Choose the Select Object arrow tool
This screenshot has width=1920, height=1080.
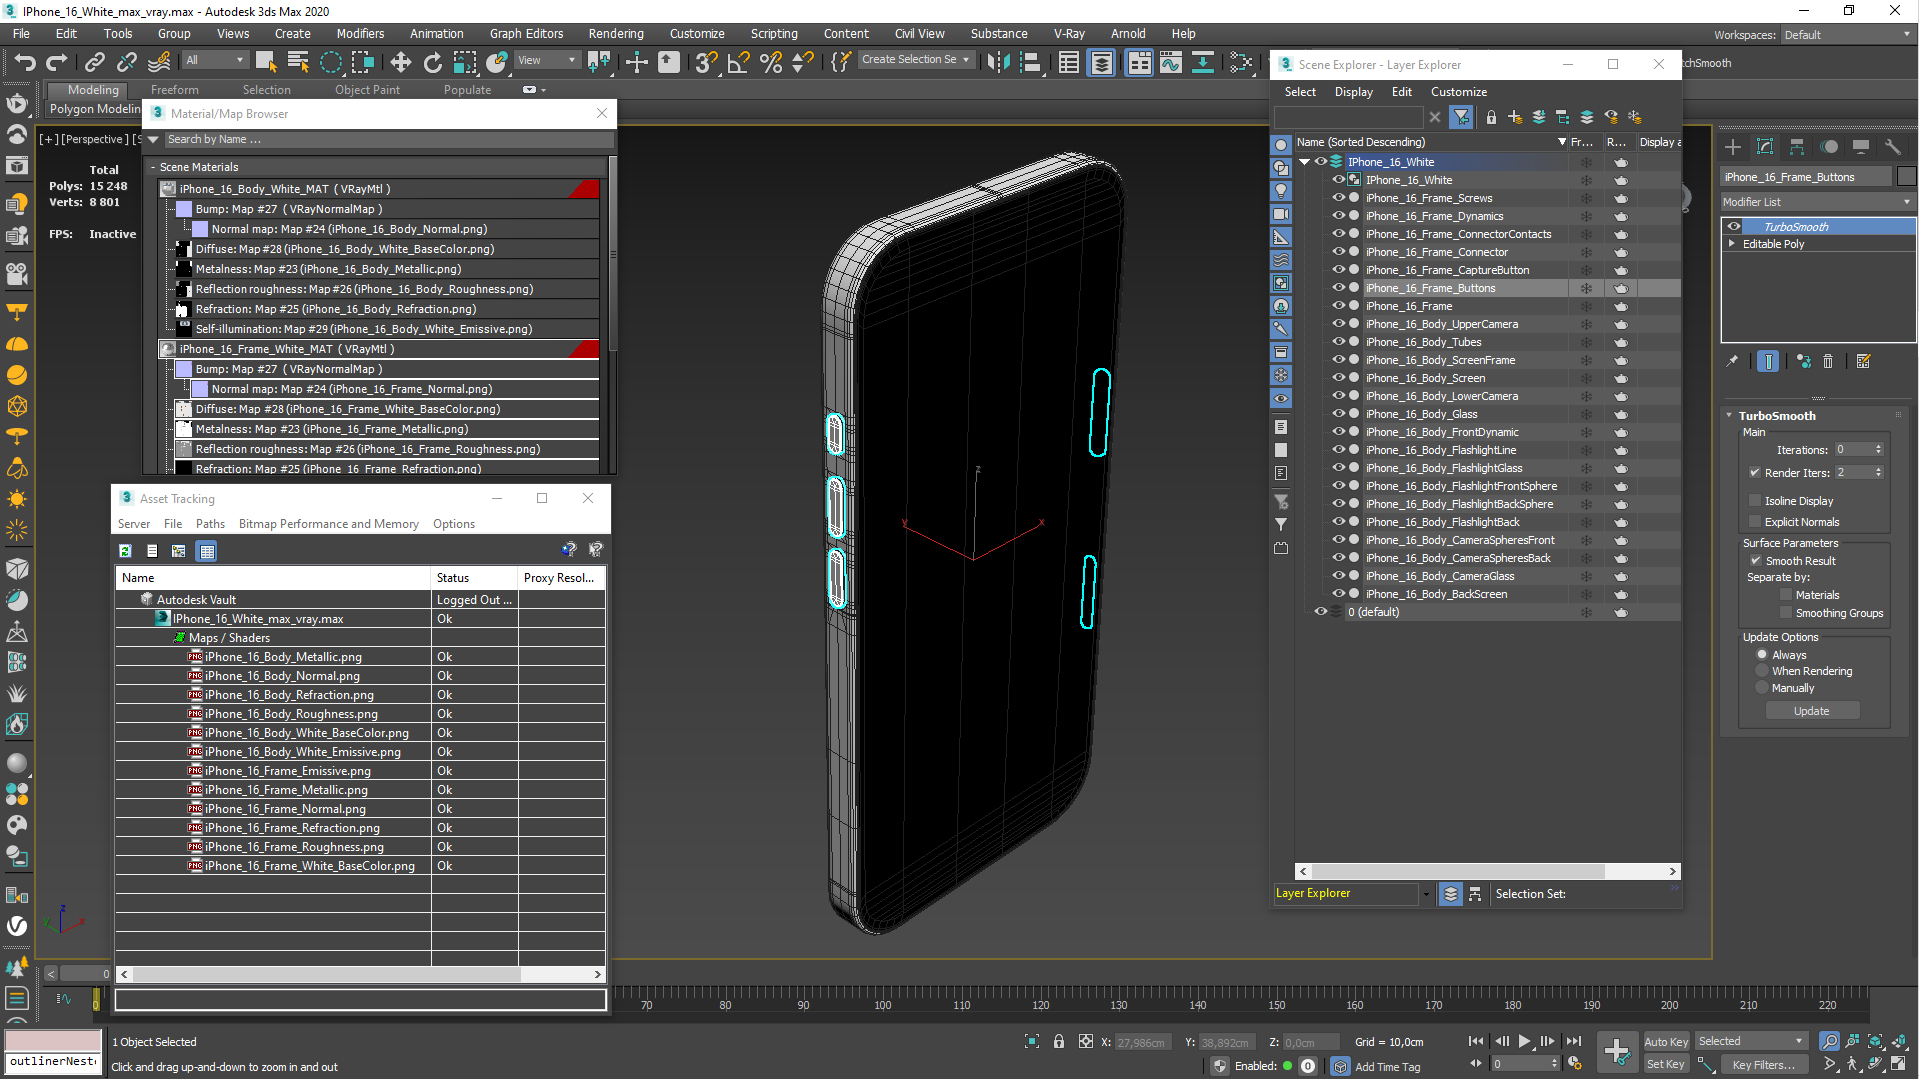click(x=266, y=62)
